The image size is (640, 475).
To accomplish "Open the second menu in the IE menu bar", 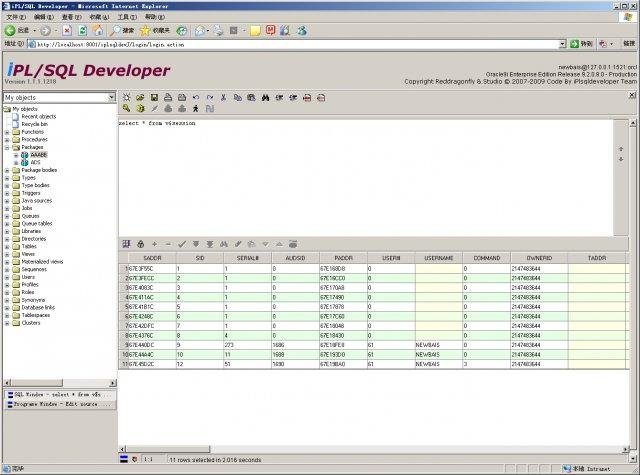I will coord(43,17).
